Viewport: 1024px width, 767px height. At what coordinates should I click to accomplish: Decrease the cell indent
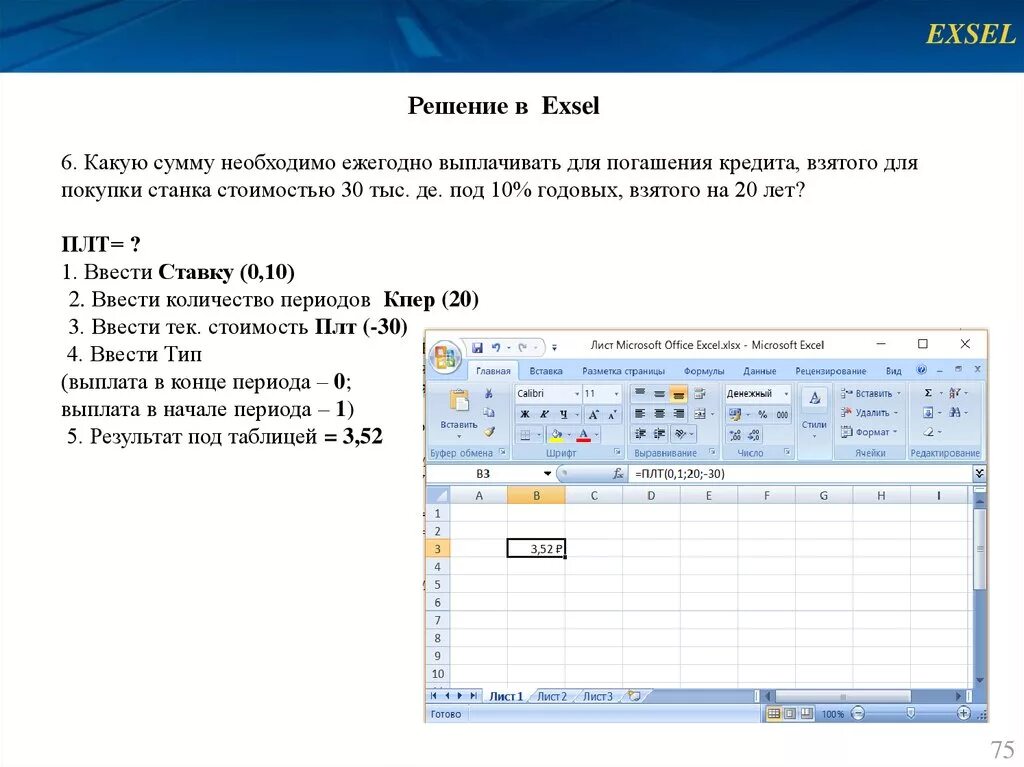641,434
